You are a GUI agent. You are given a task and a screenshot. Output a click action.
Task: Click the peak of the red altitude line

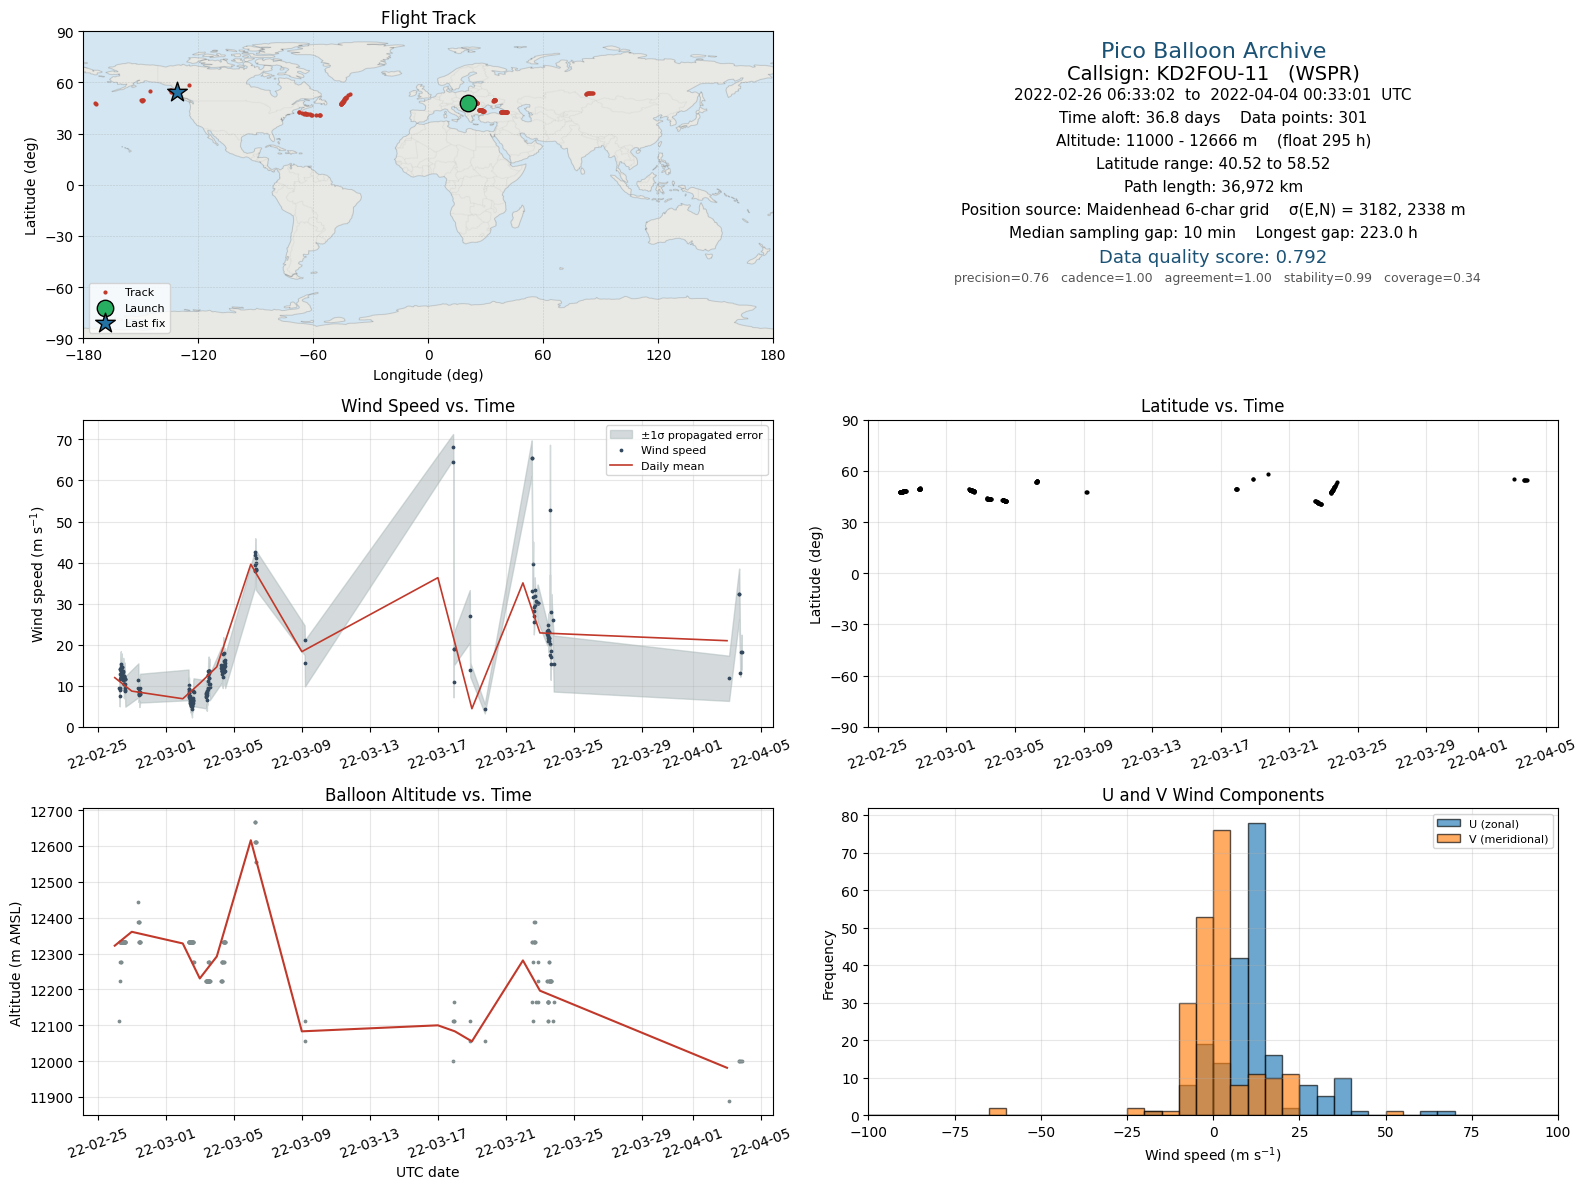251,841
